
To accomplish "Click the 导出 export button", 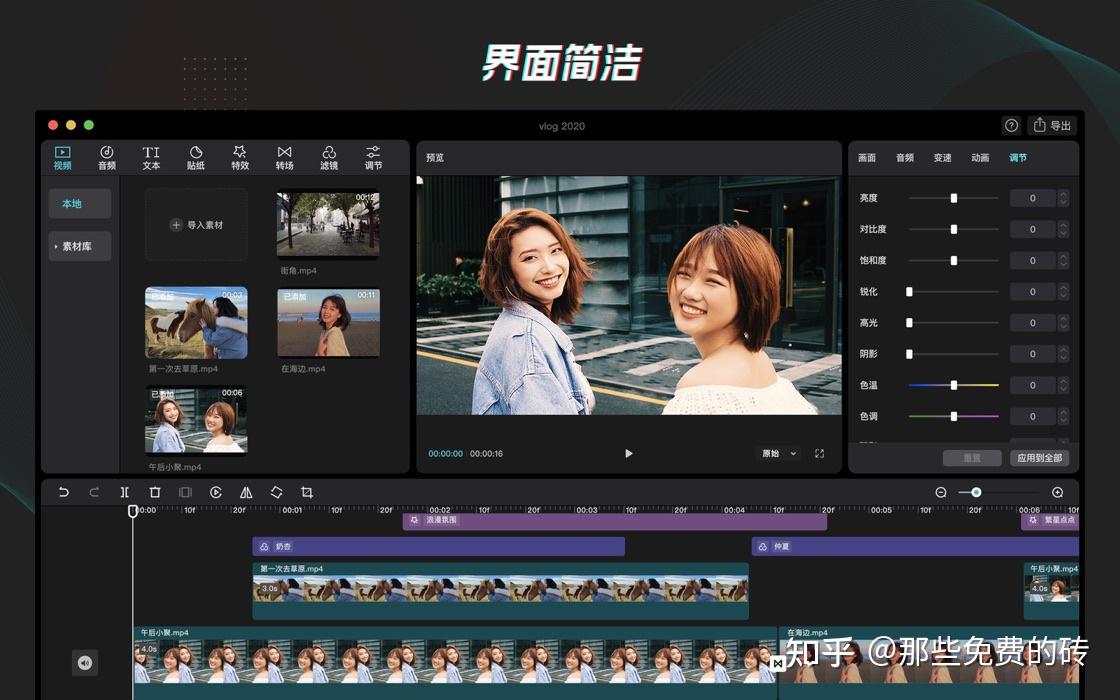I will click(1051, 125).
